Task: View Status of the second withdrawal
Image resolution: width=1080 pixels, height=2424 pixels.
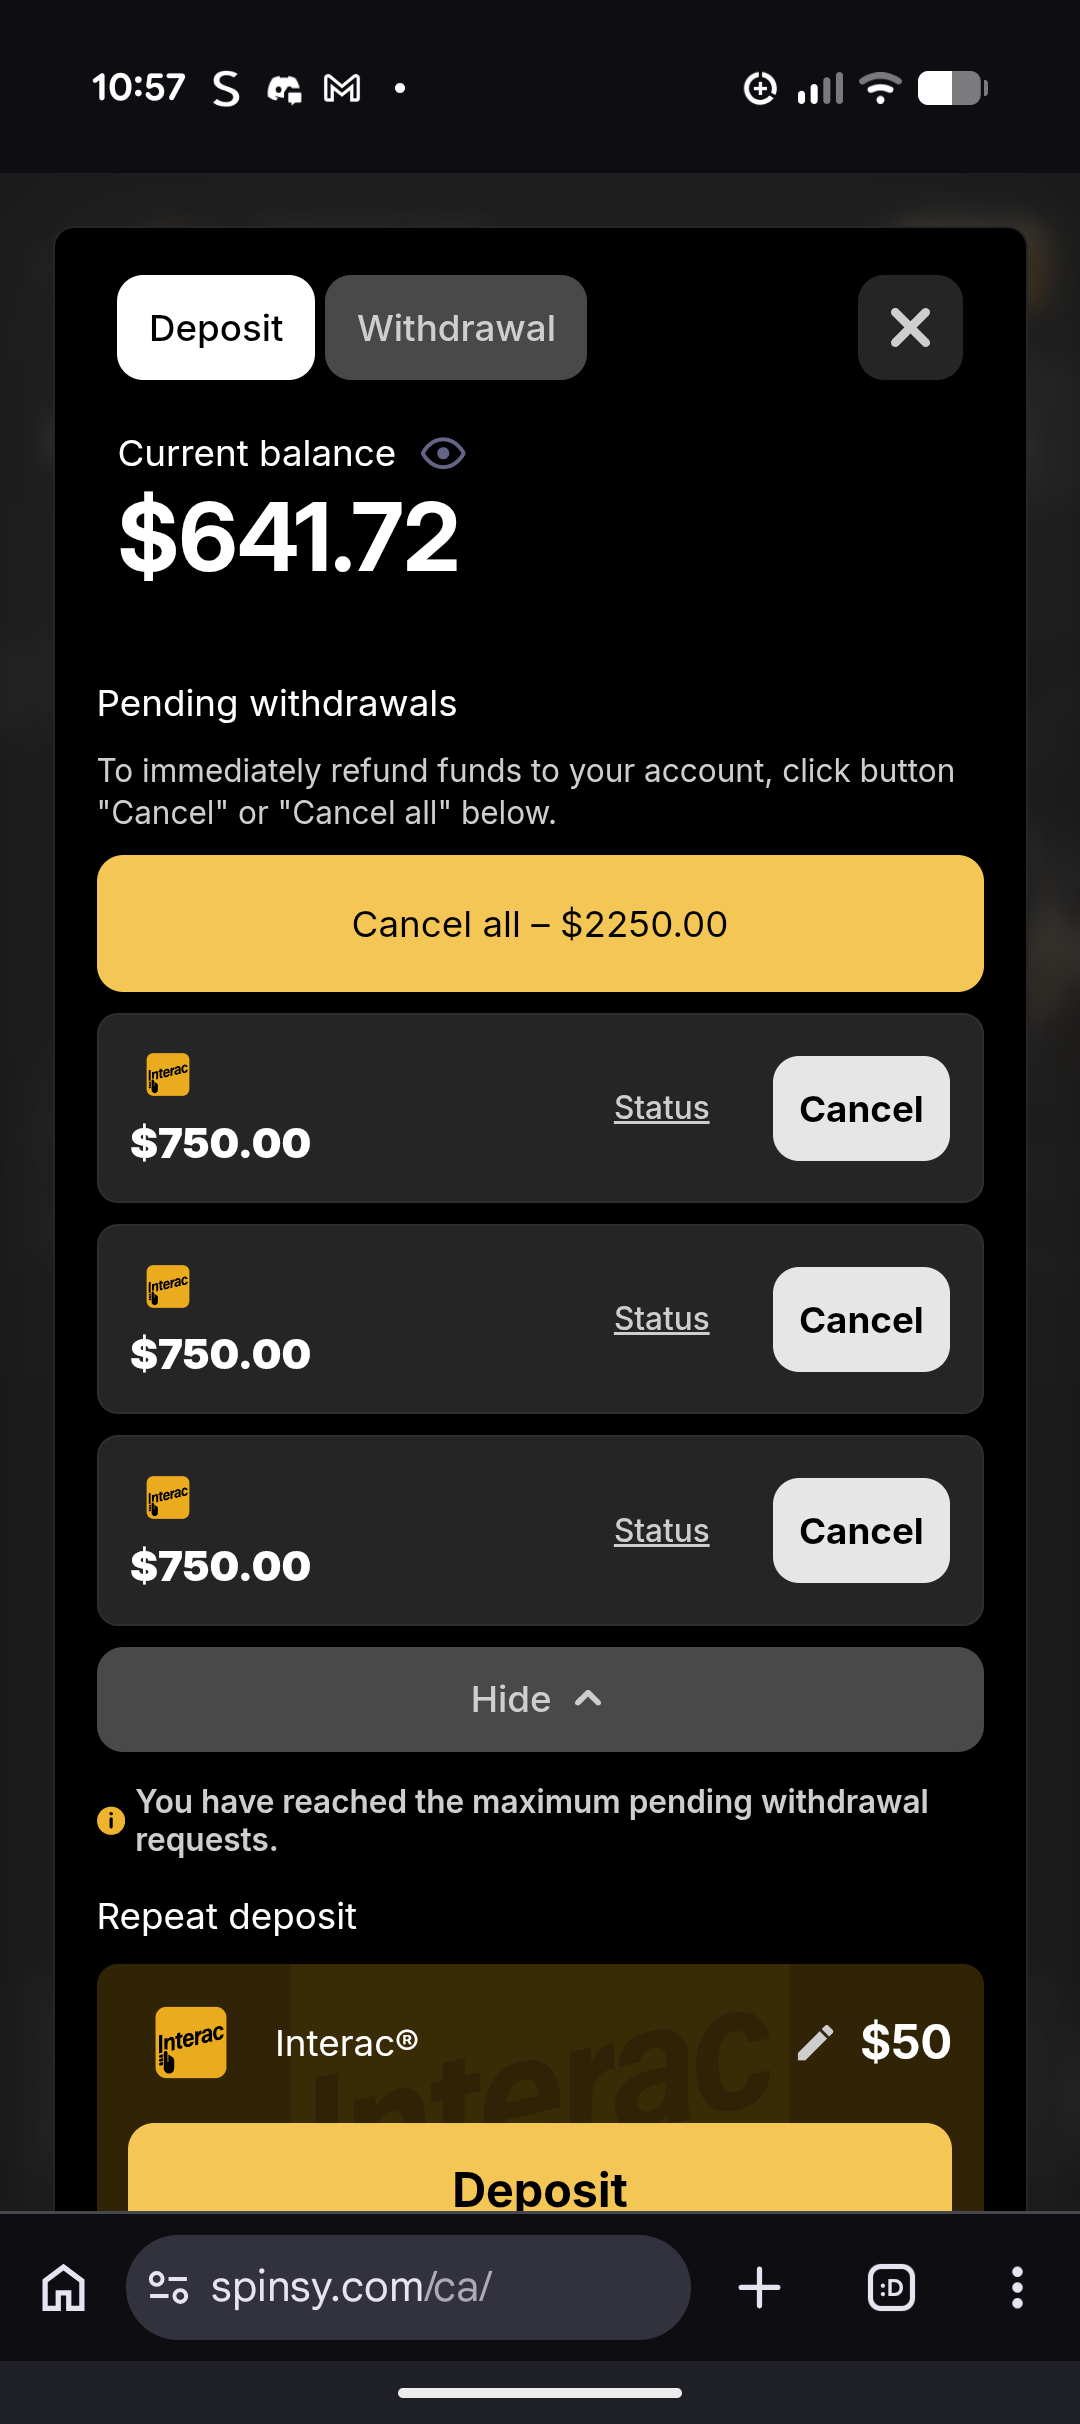Action: coord(661,1319)
